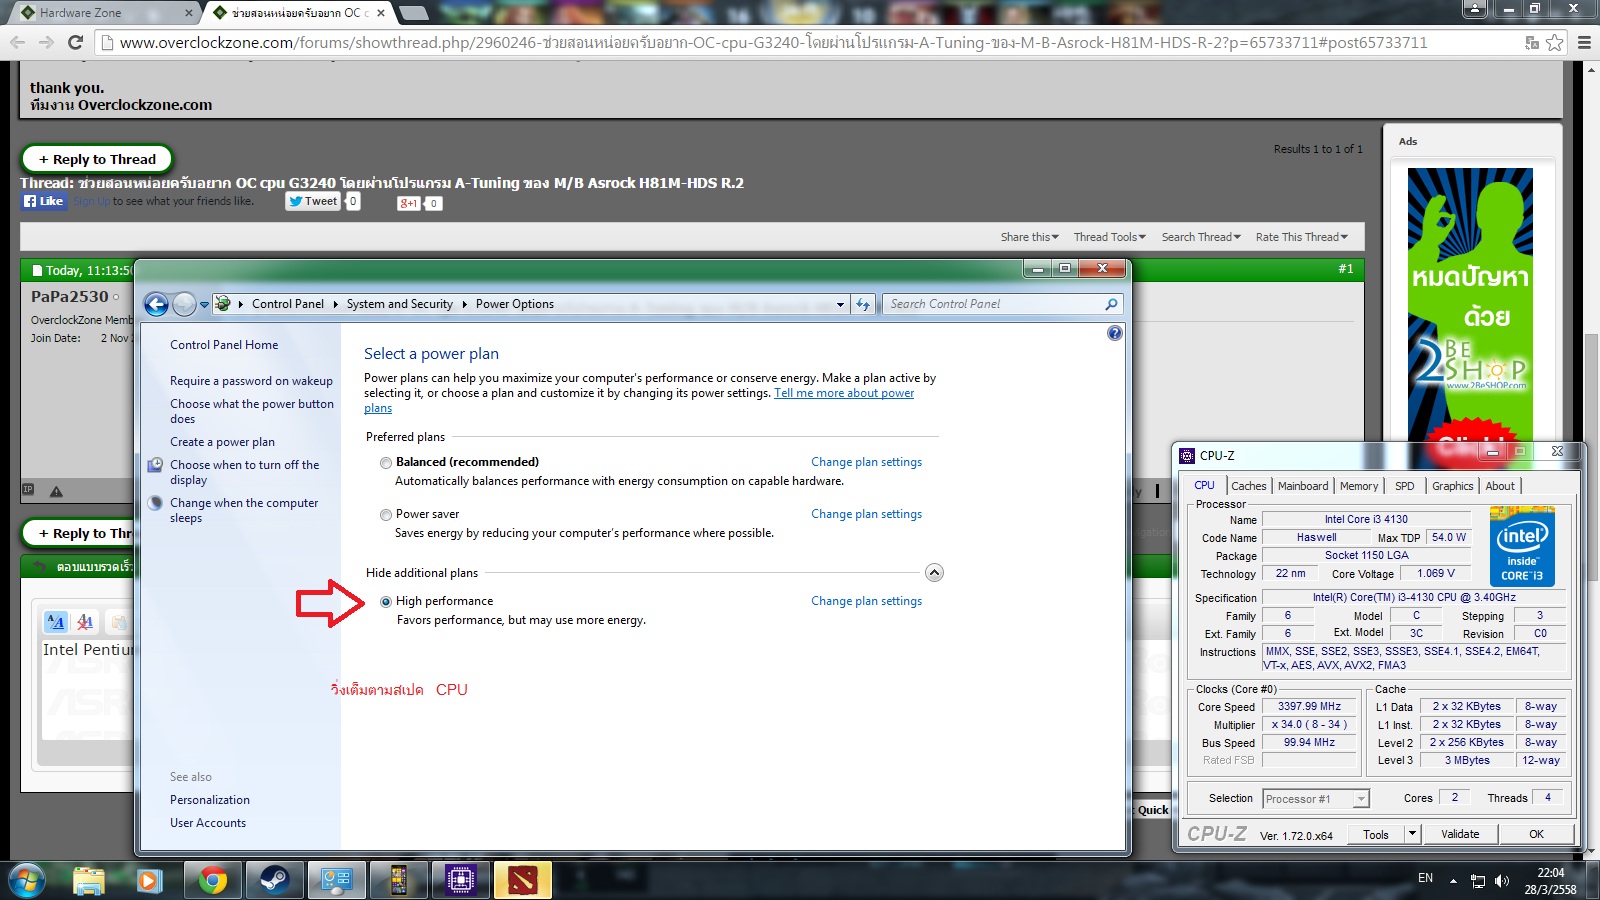Screen dimensions: 1600x900
Task: Open Windows Explorer from the taskbar
Action: tap(88, 880)
